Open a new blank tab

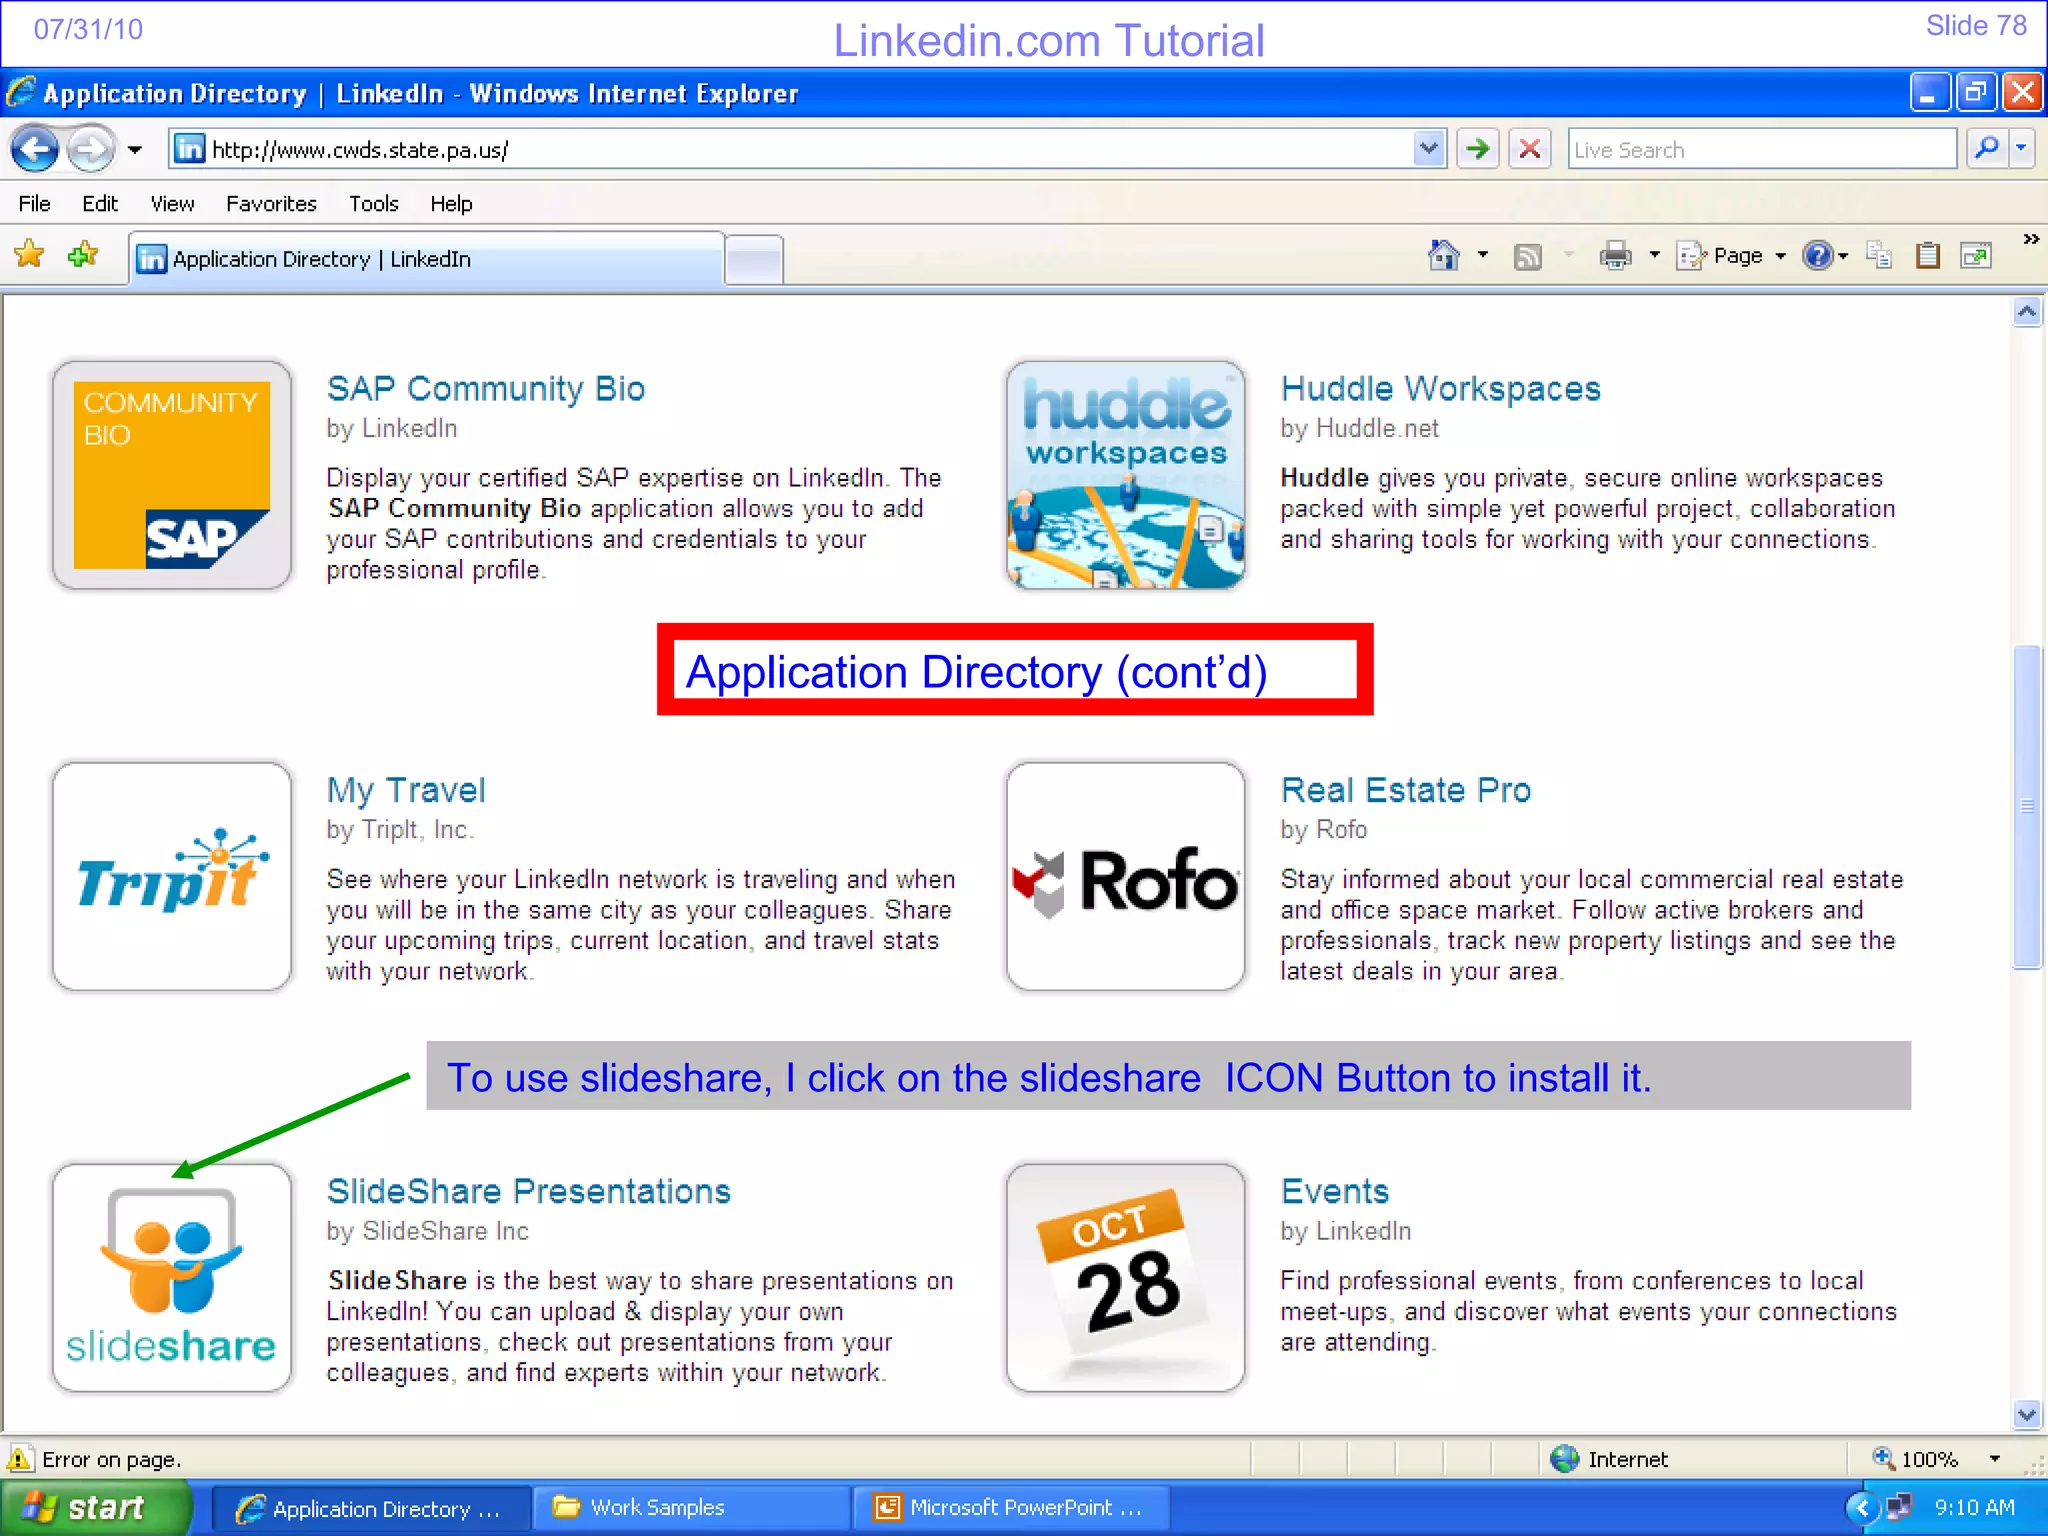(x=754, y=262)
